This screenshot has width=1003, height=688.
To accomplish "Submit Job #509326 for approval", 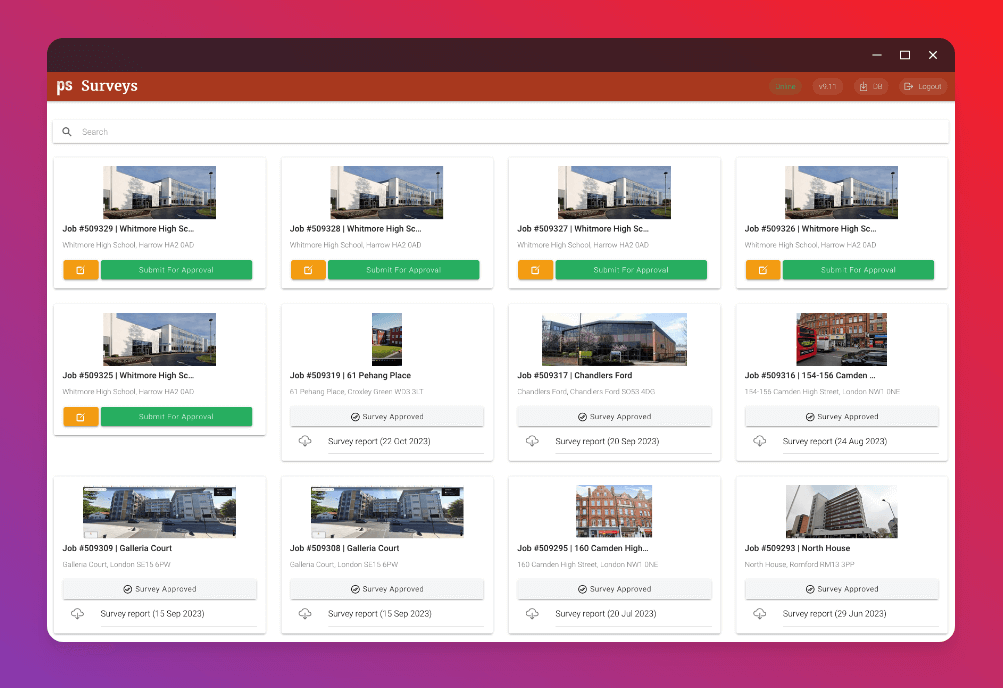I will [x=858, y=270].
